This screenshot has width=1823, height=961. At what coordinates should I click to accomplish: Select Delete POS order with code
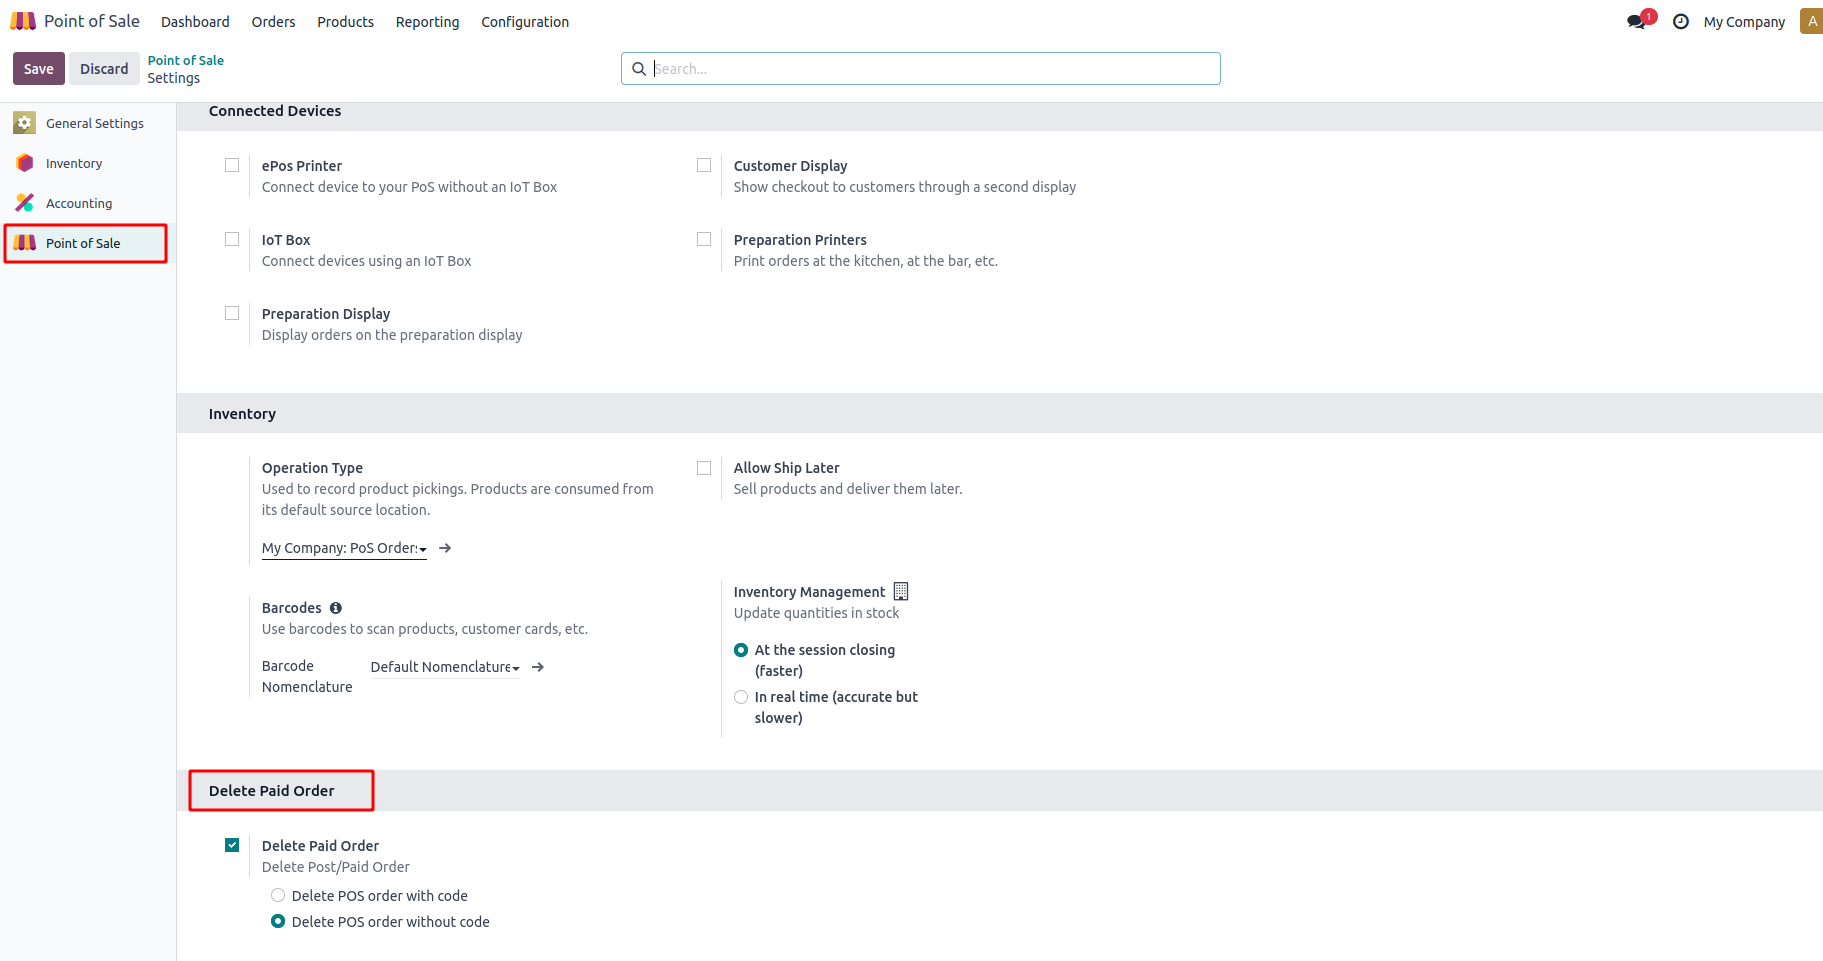tap(278, 895)
